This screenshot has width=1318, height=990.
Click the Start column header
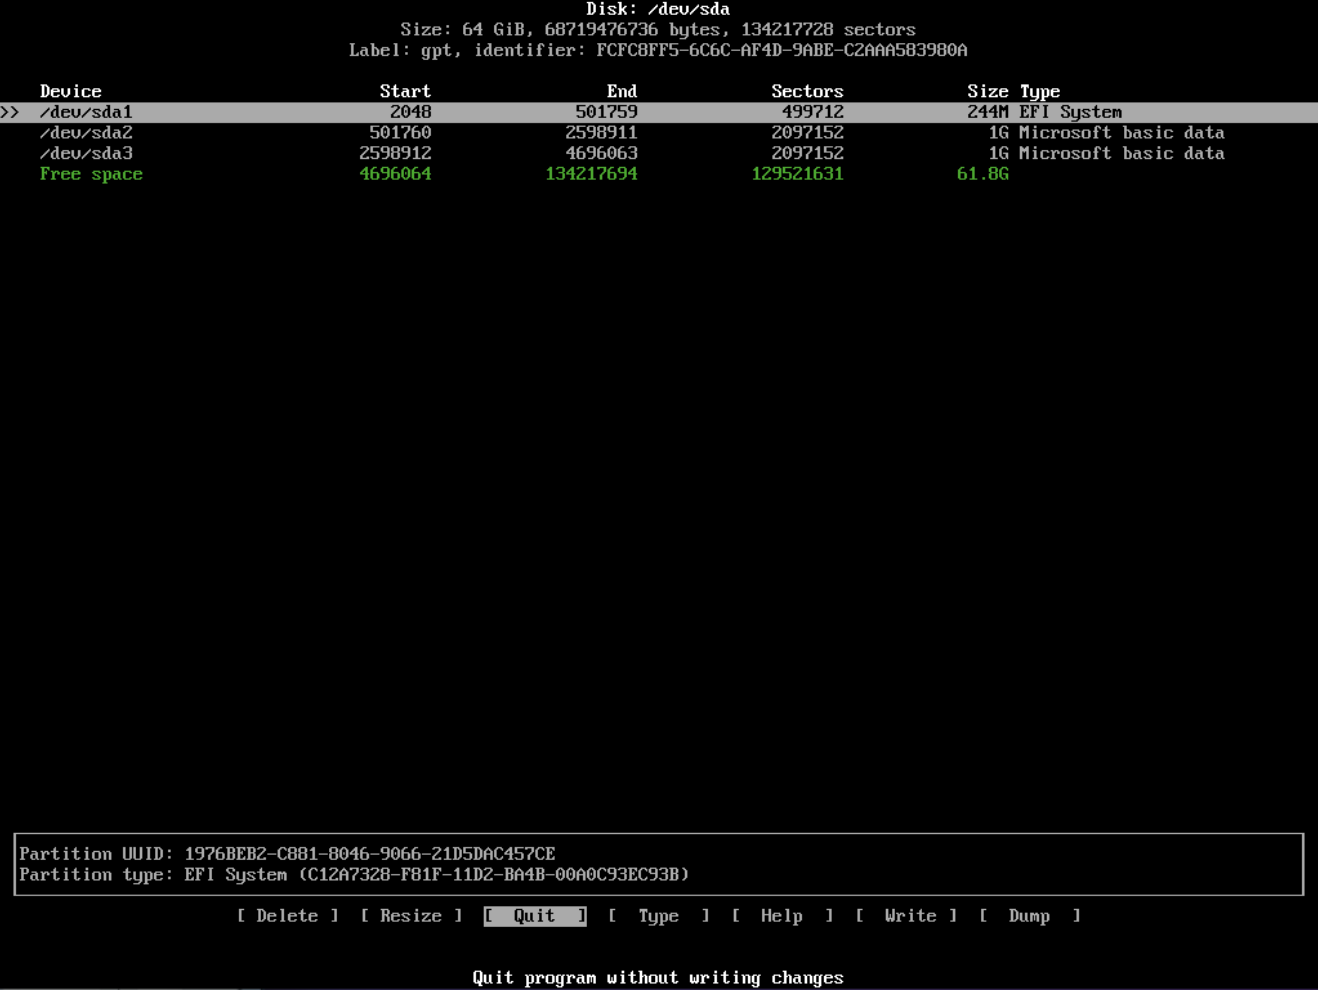[405, 91]
